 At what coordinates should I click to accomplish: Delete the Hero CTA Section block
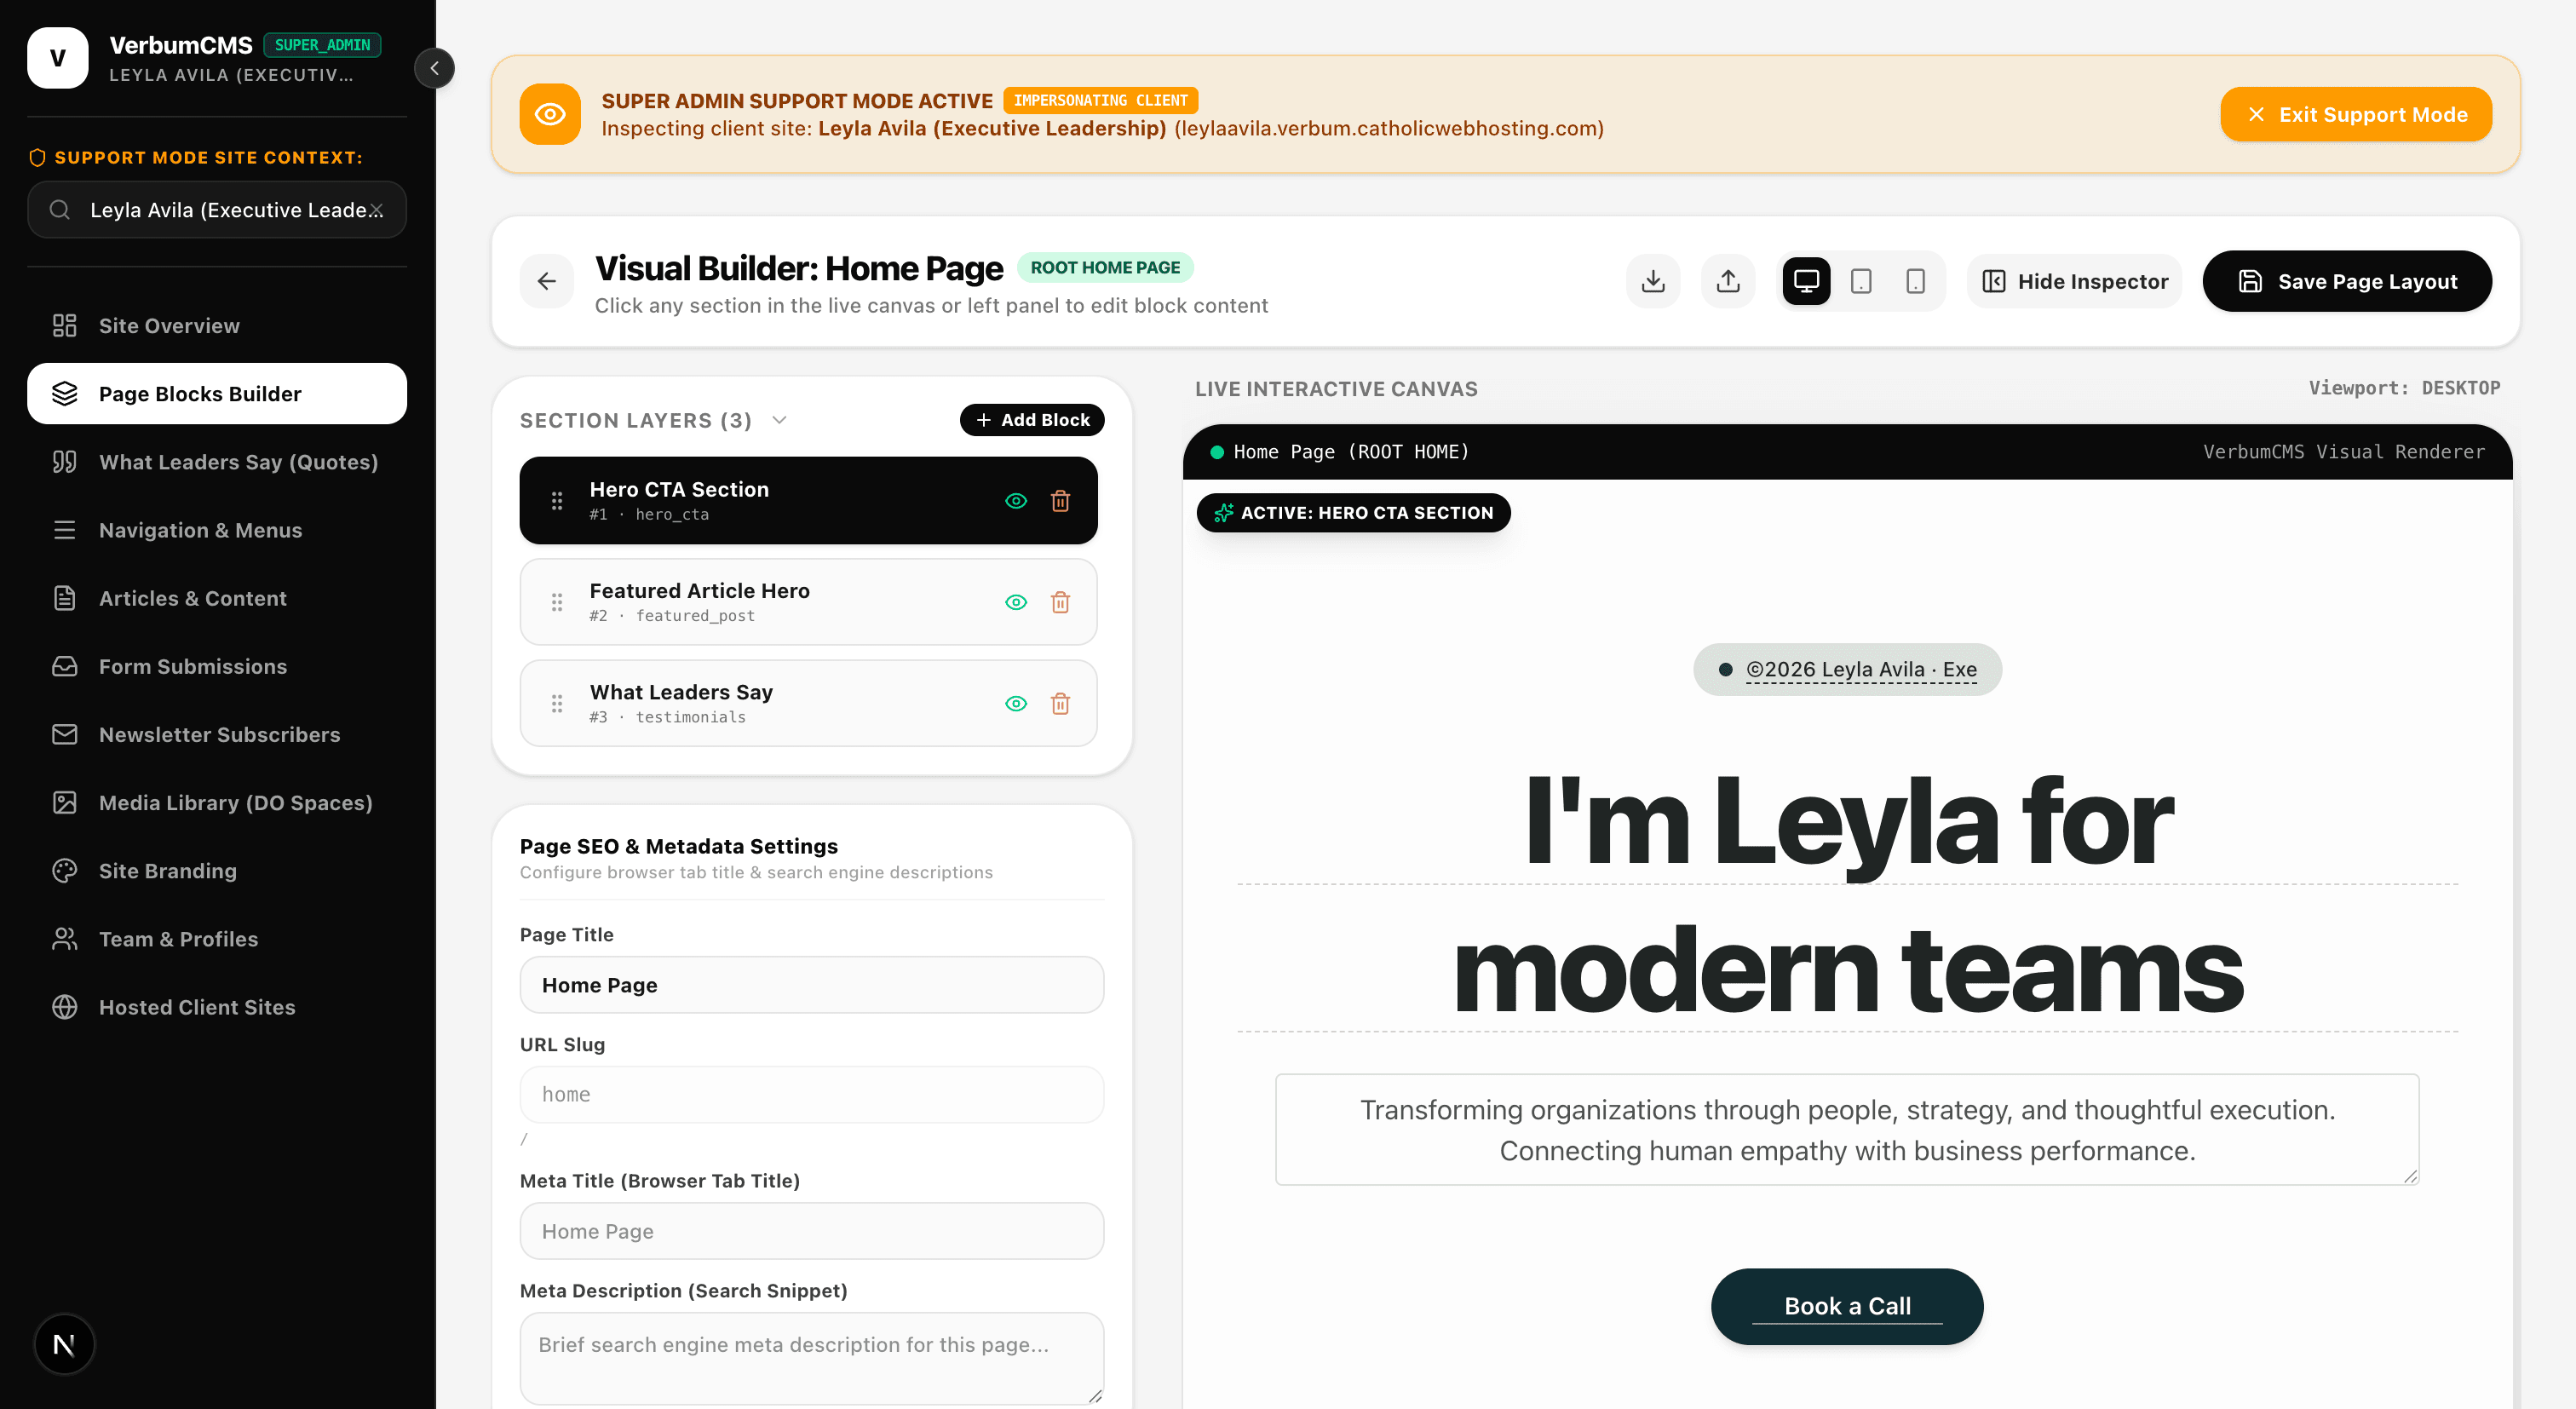(x=1060, y=501)
